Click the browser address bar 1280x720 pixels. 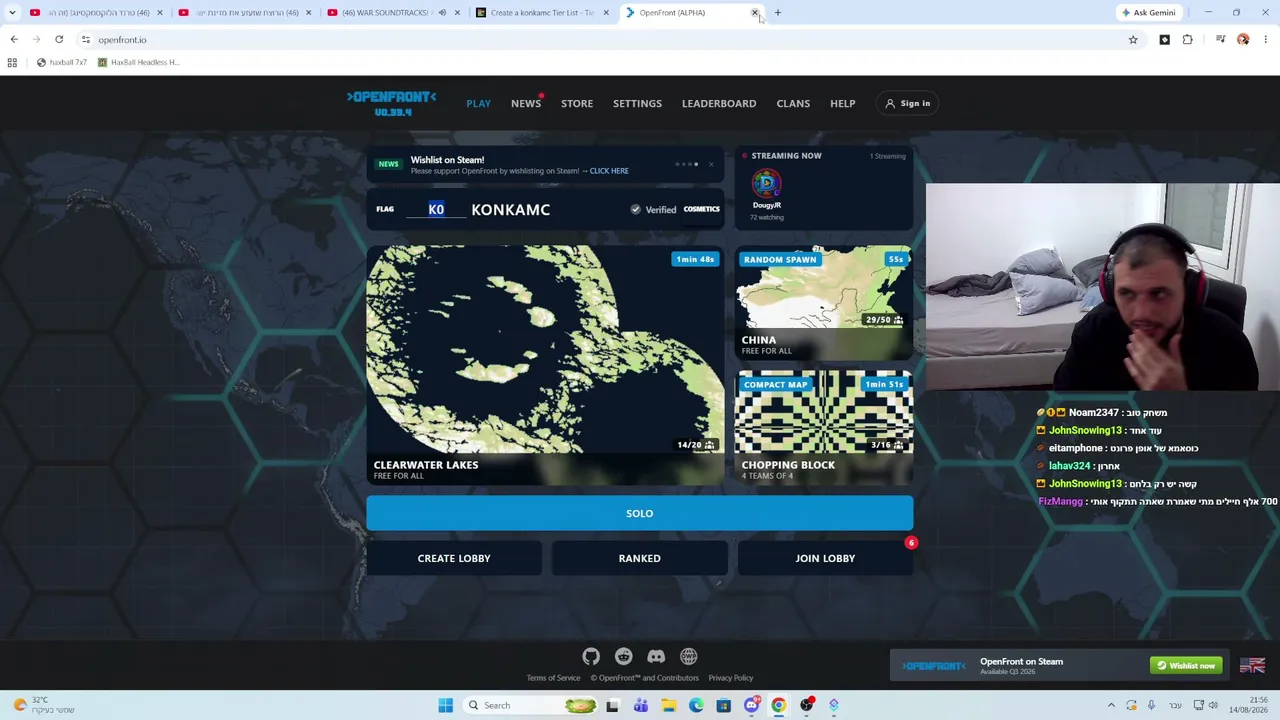pos(600,39)
